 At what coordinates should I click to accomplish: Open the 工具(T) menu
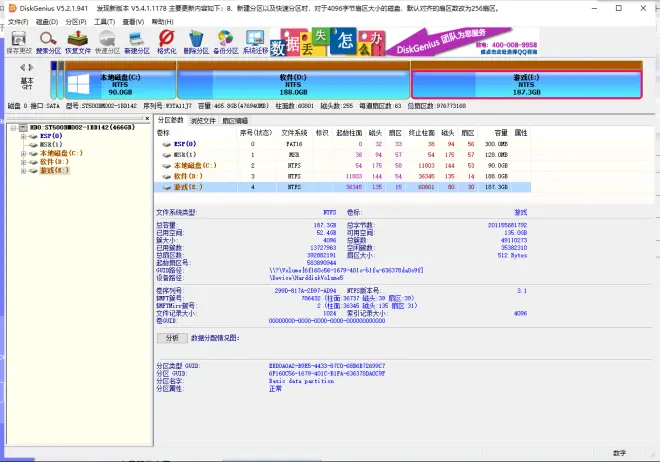pos(104,22)
